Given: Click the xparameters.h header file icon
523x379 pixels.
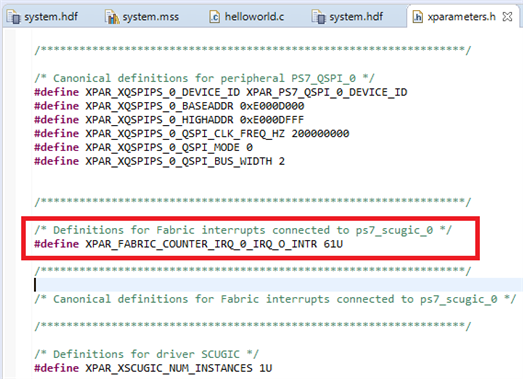Looking at the screenshot, I should (x=418, y=17).
